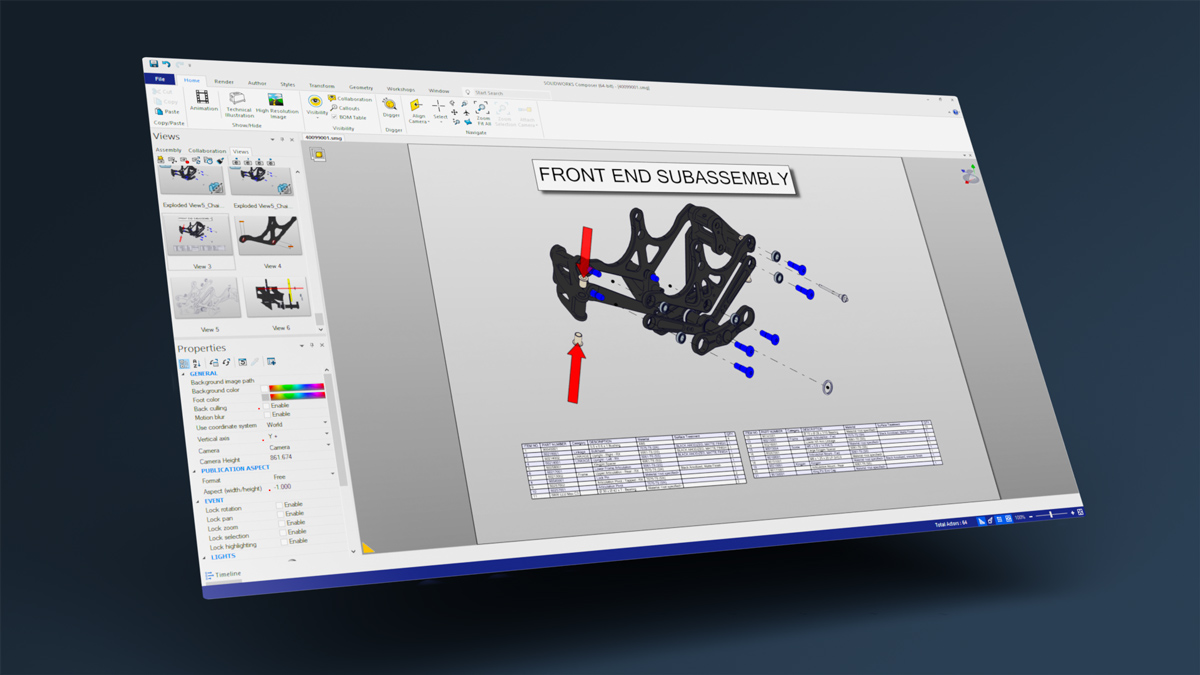Collapse the GENERAL properties section

(184, 373)
